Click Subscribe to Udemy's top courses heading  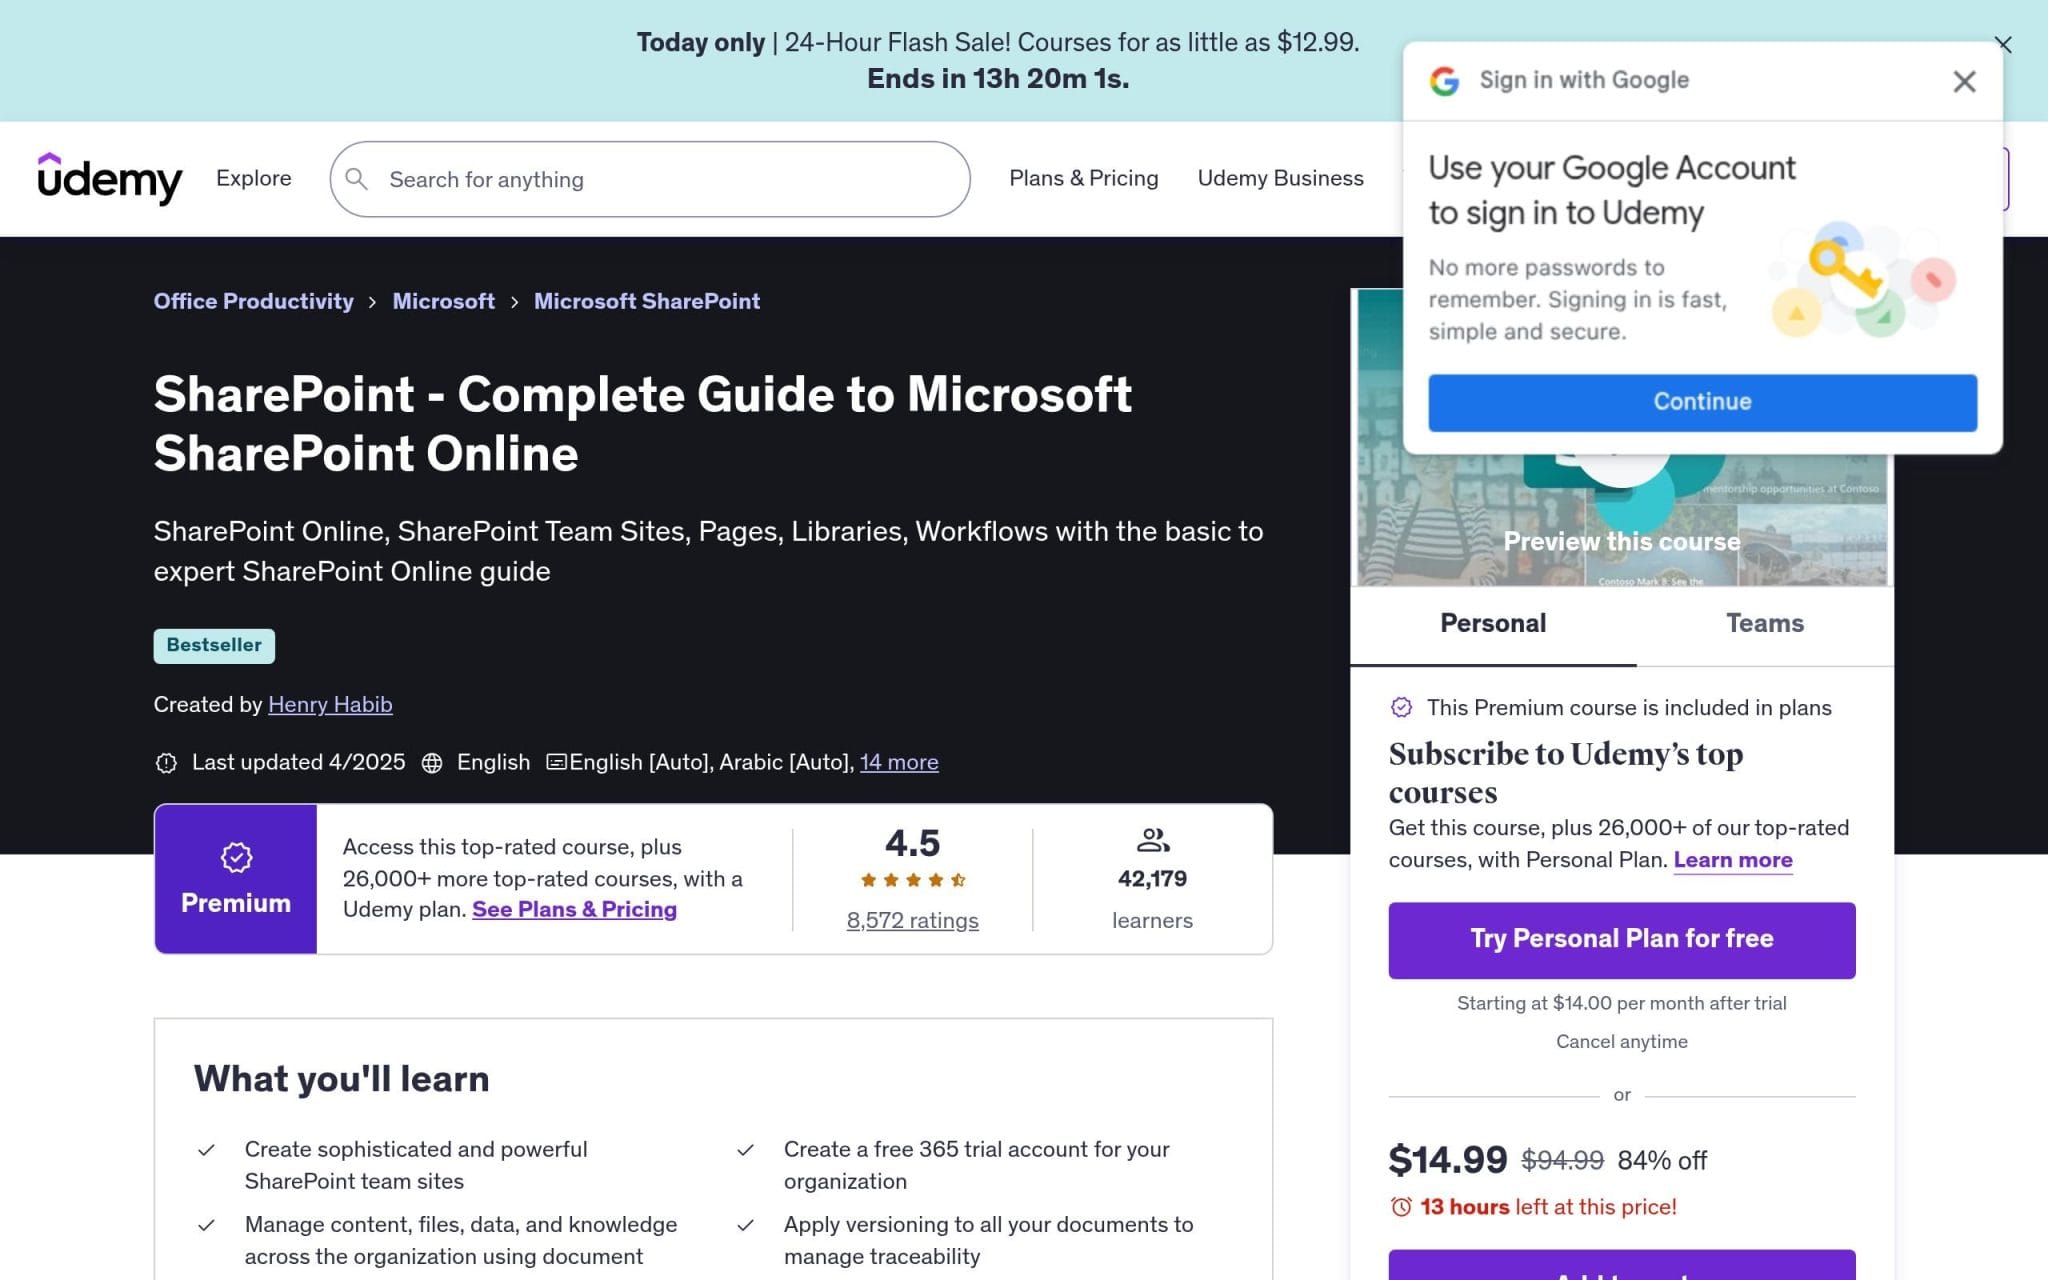point(1565,773)
